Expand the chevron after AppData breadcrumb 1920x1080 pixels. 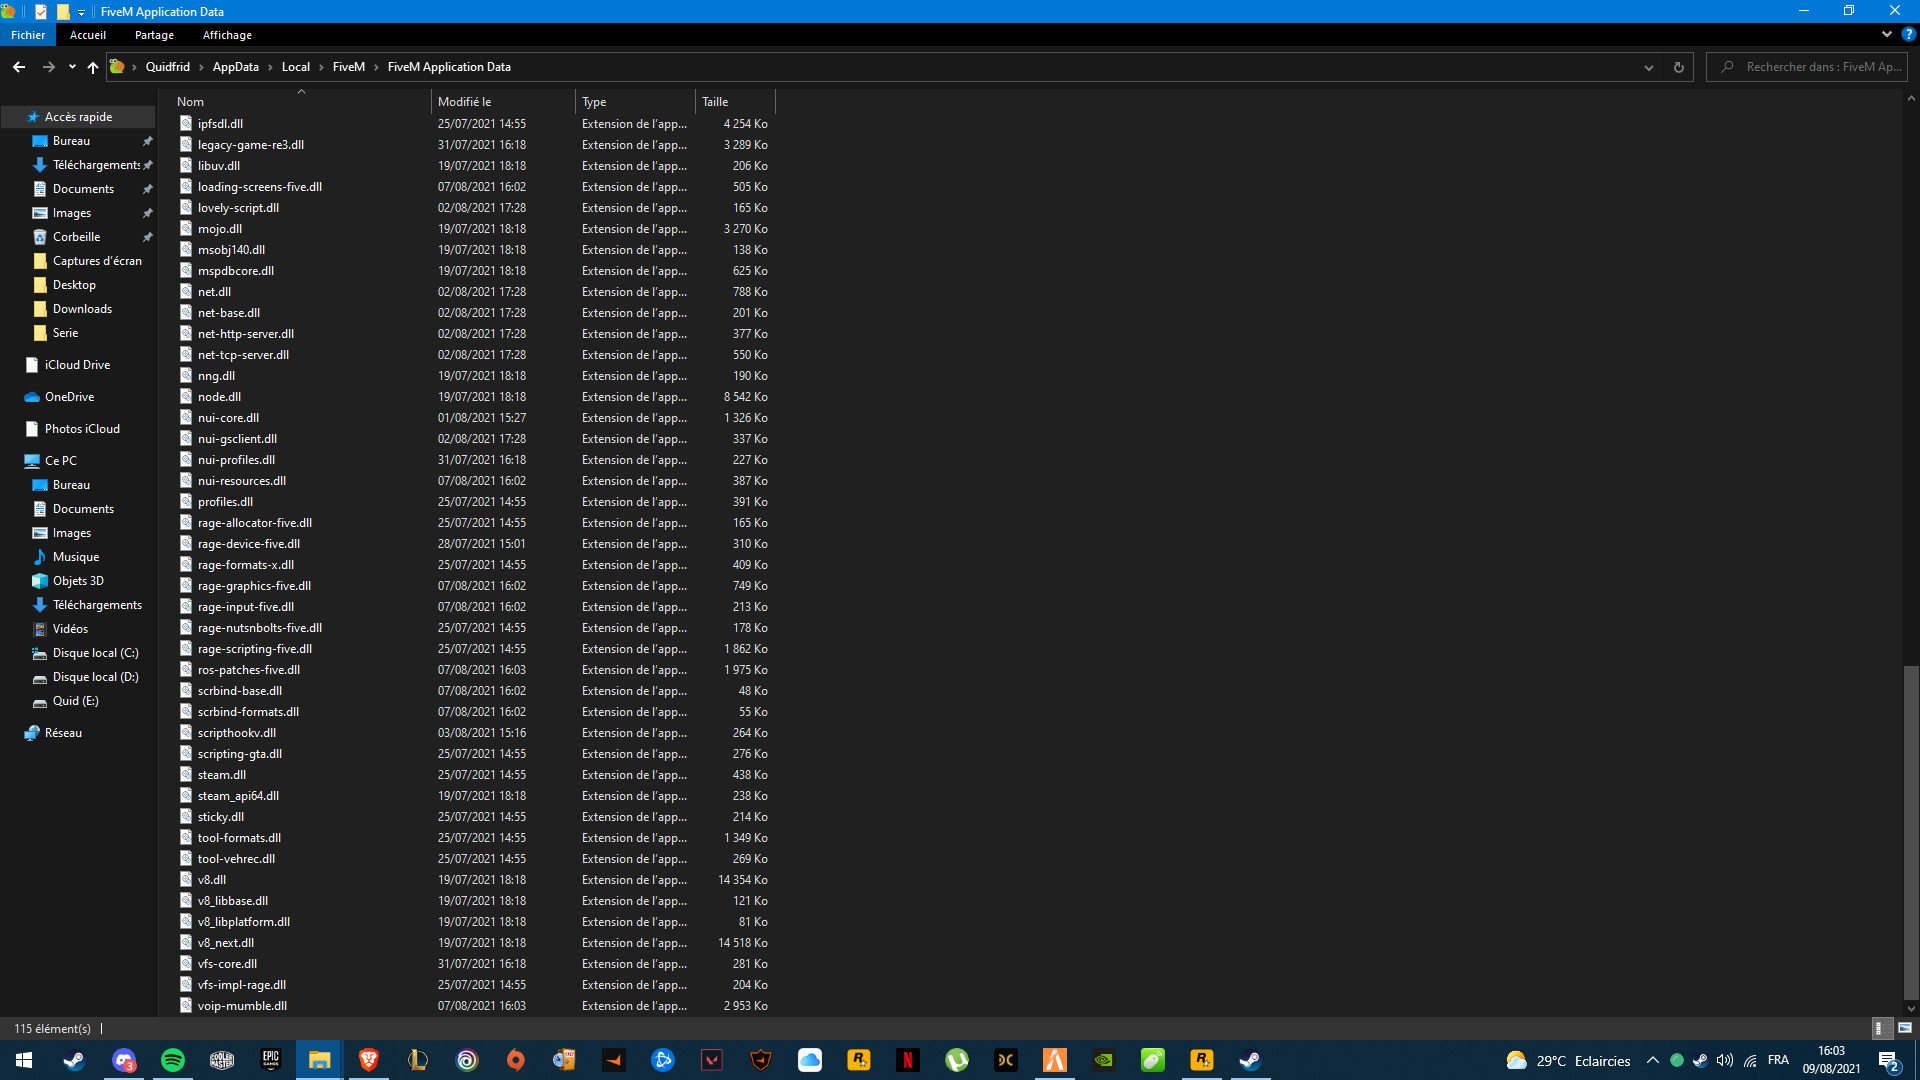tap(270, 67)
